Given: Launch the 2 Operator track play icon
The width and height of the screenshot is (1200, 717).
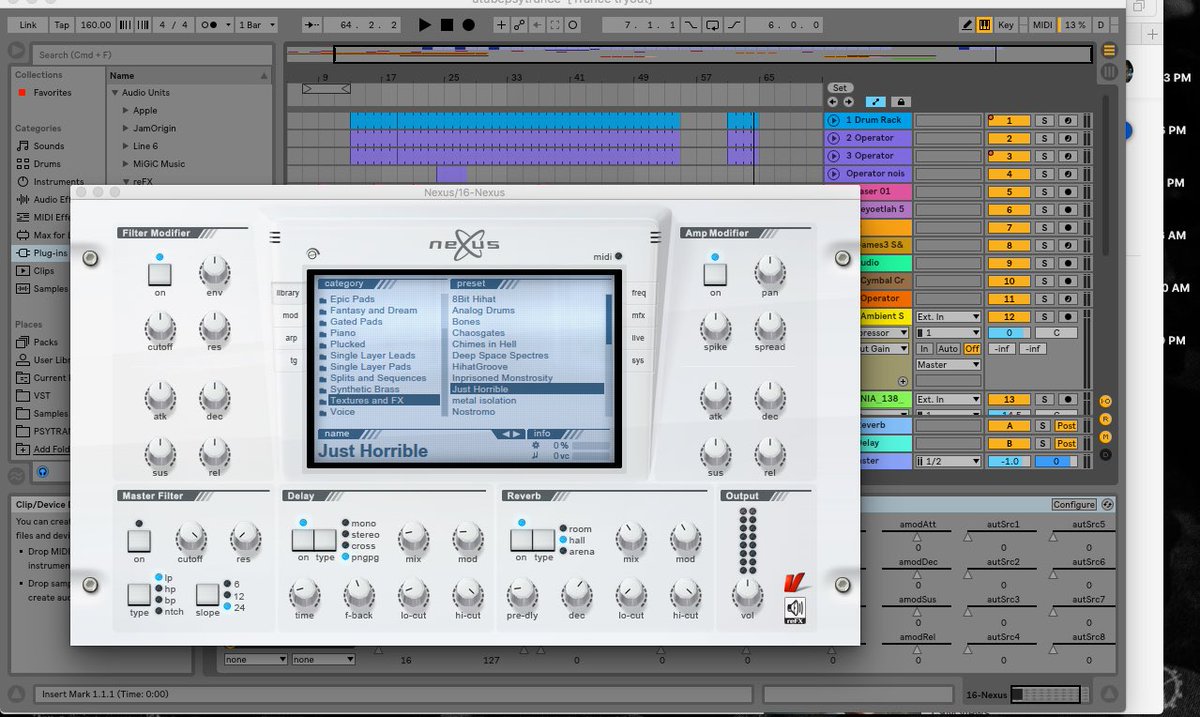Looking at the screenshot, I should (x=833, y=138).
